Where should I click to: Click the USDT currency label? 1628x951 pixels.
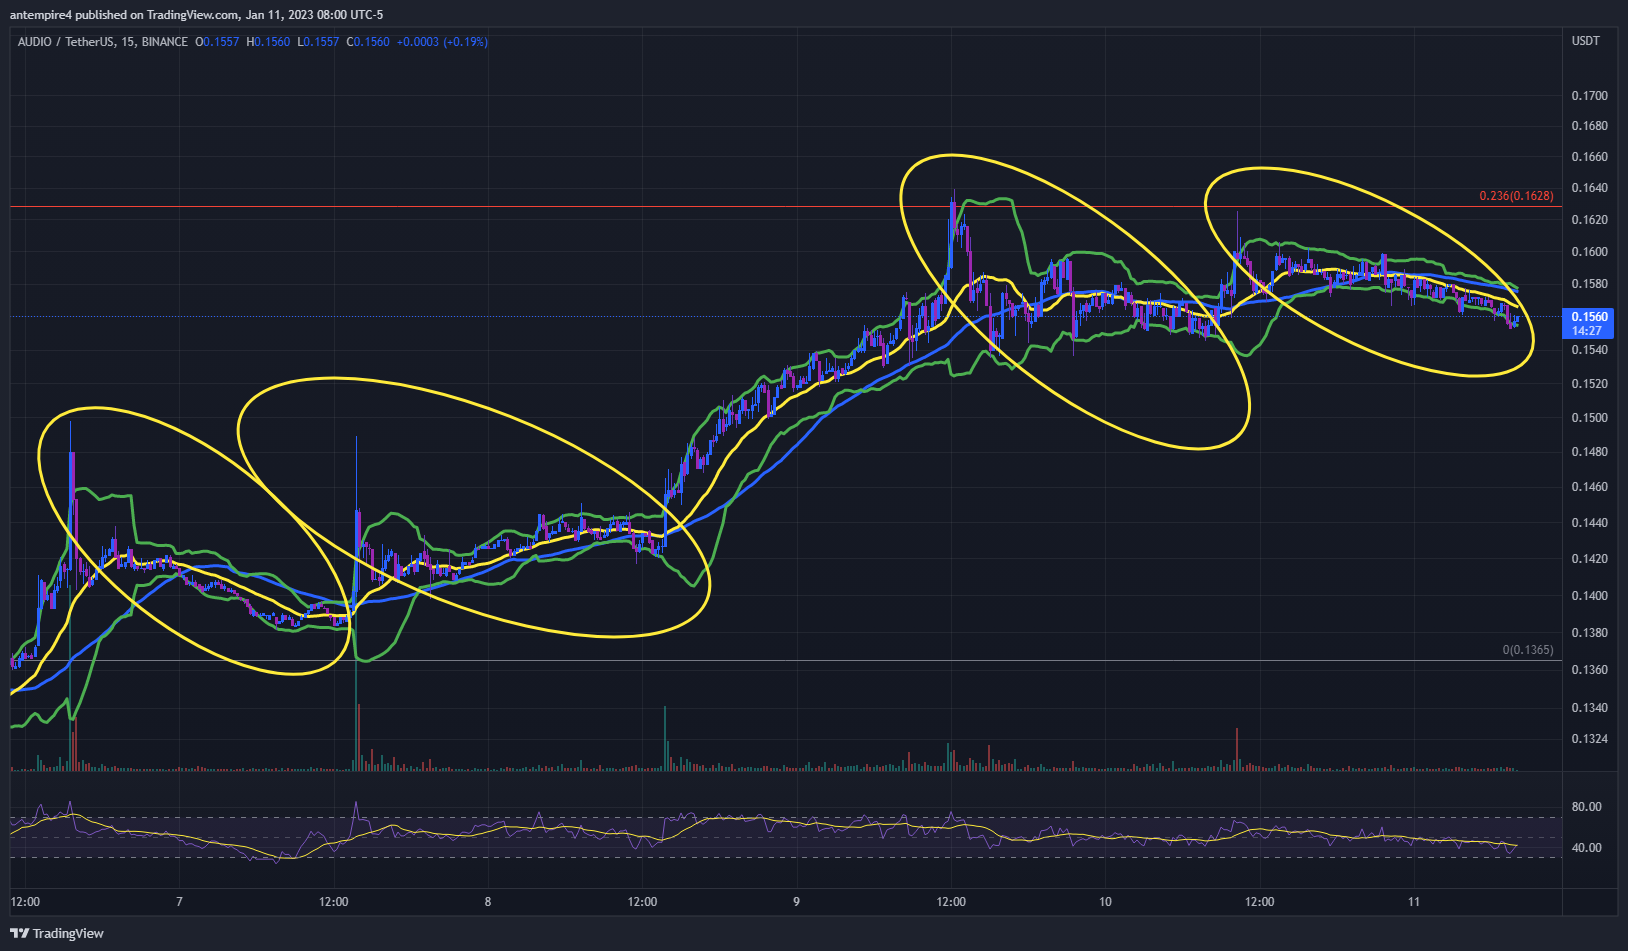click(x=1586, y=41)
